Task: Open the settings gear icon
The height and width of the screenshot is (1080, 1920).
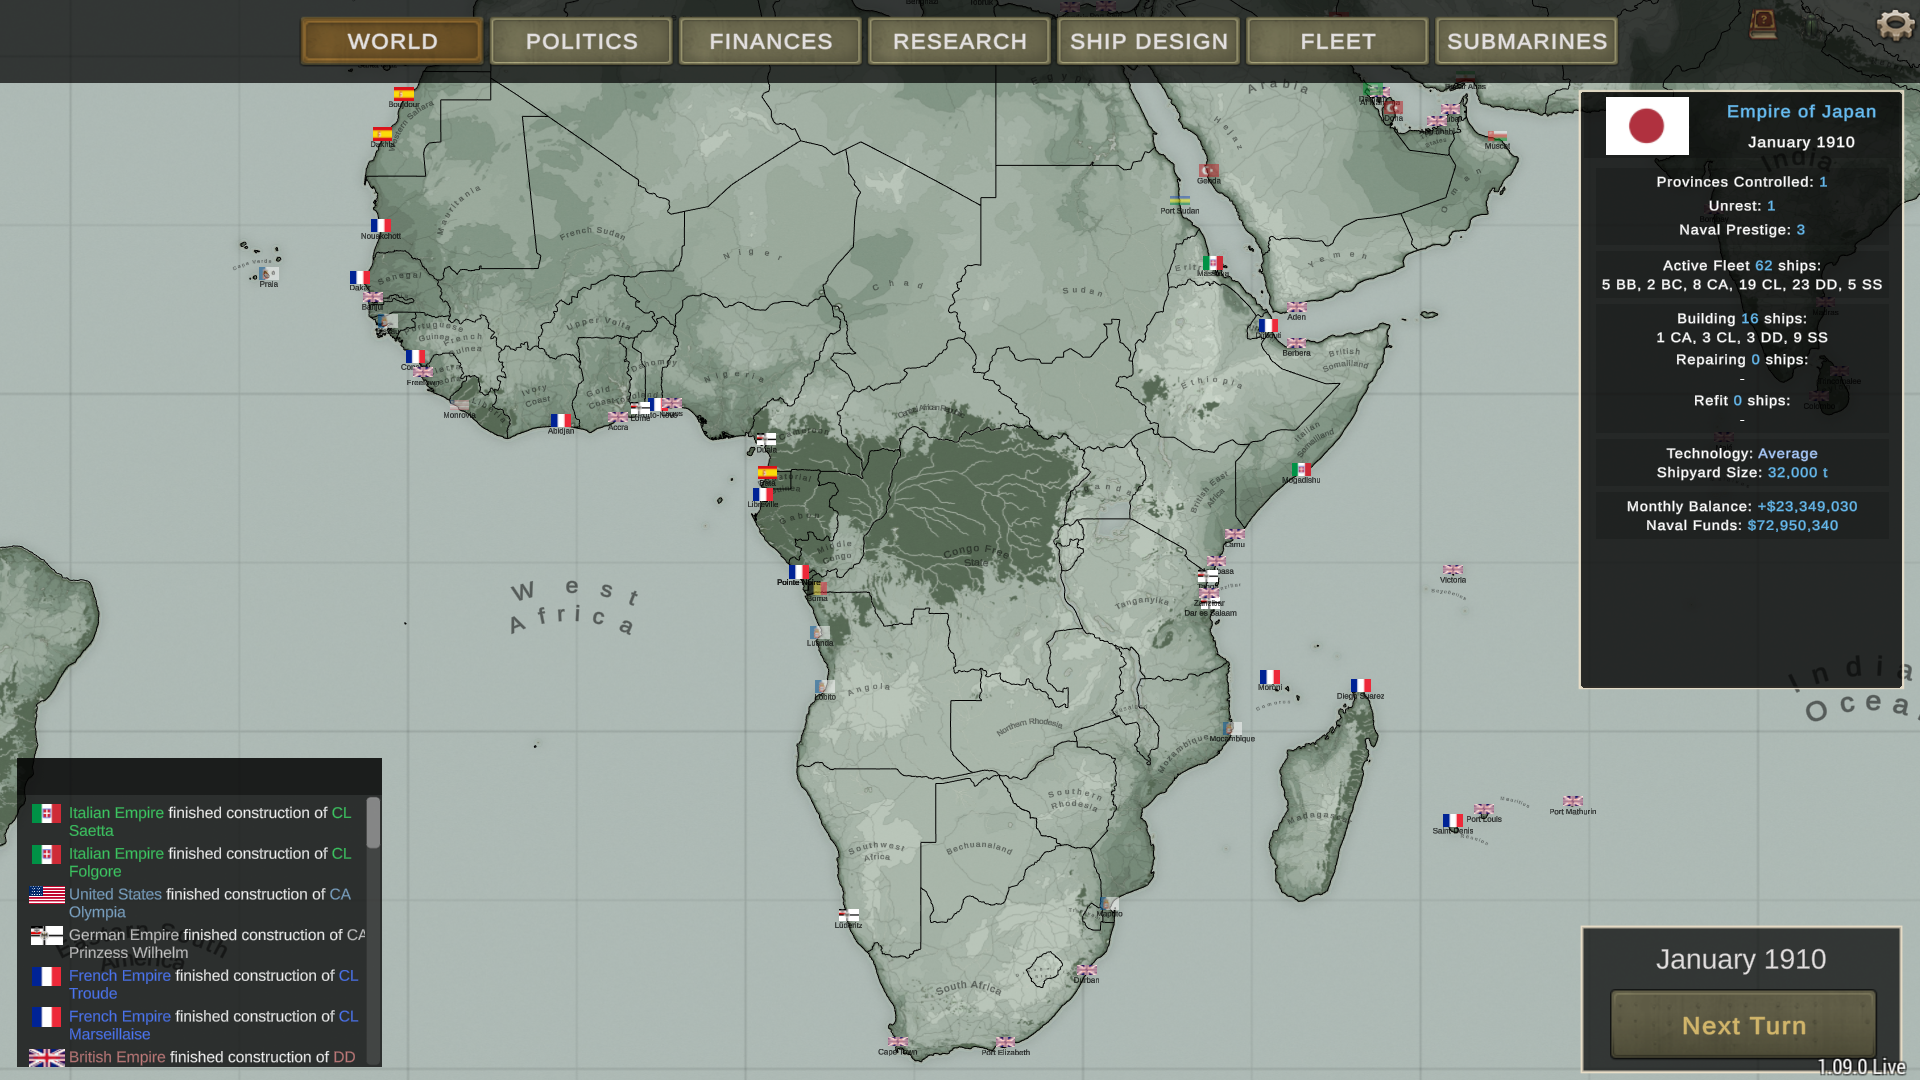Action: click(1894, 24)
